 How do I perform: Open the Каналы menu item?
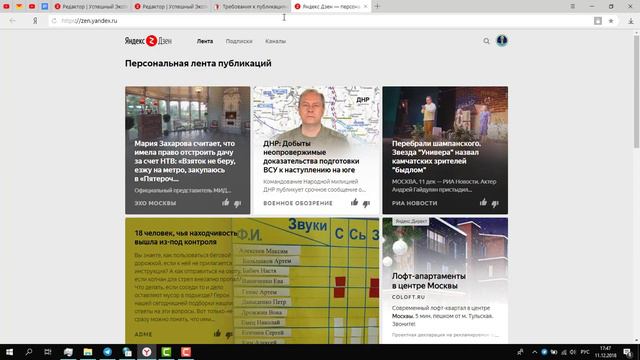(276, 41)
